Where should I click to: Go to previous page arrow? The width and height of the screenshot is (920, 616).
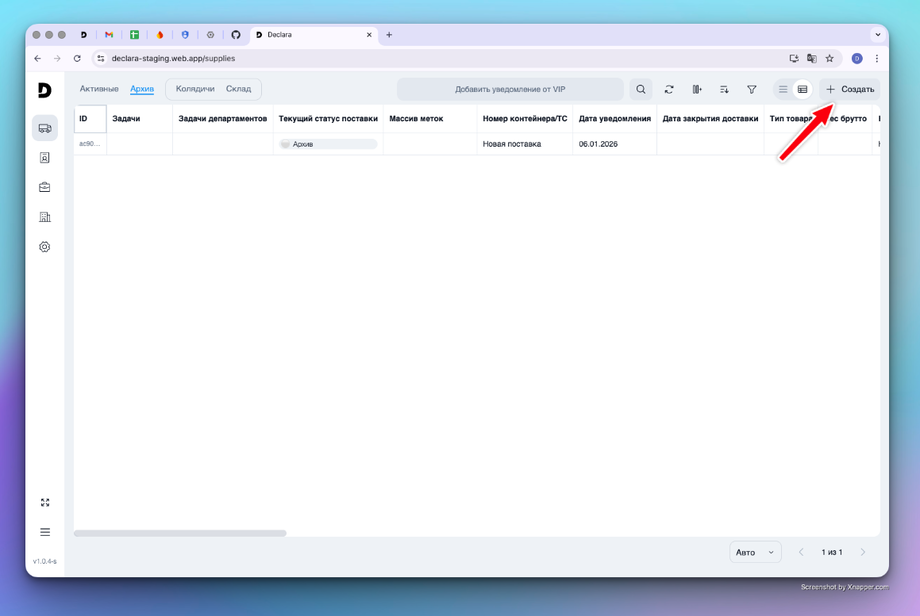coord(801,552)
